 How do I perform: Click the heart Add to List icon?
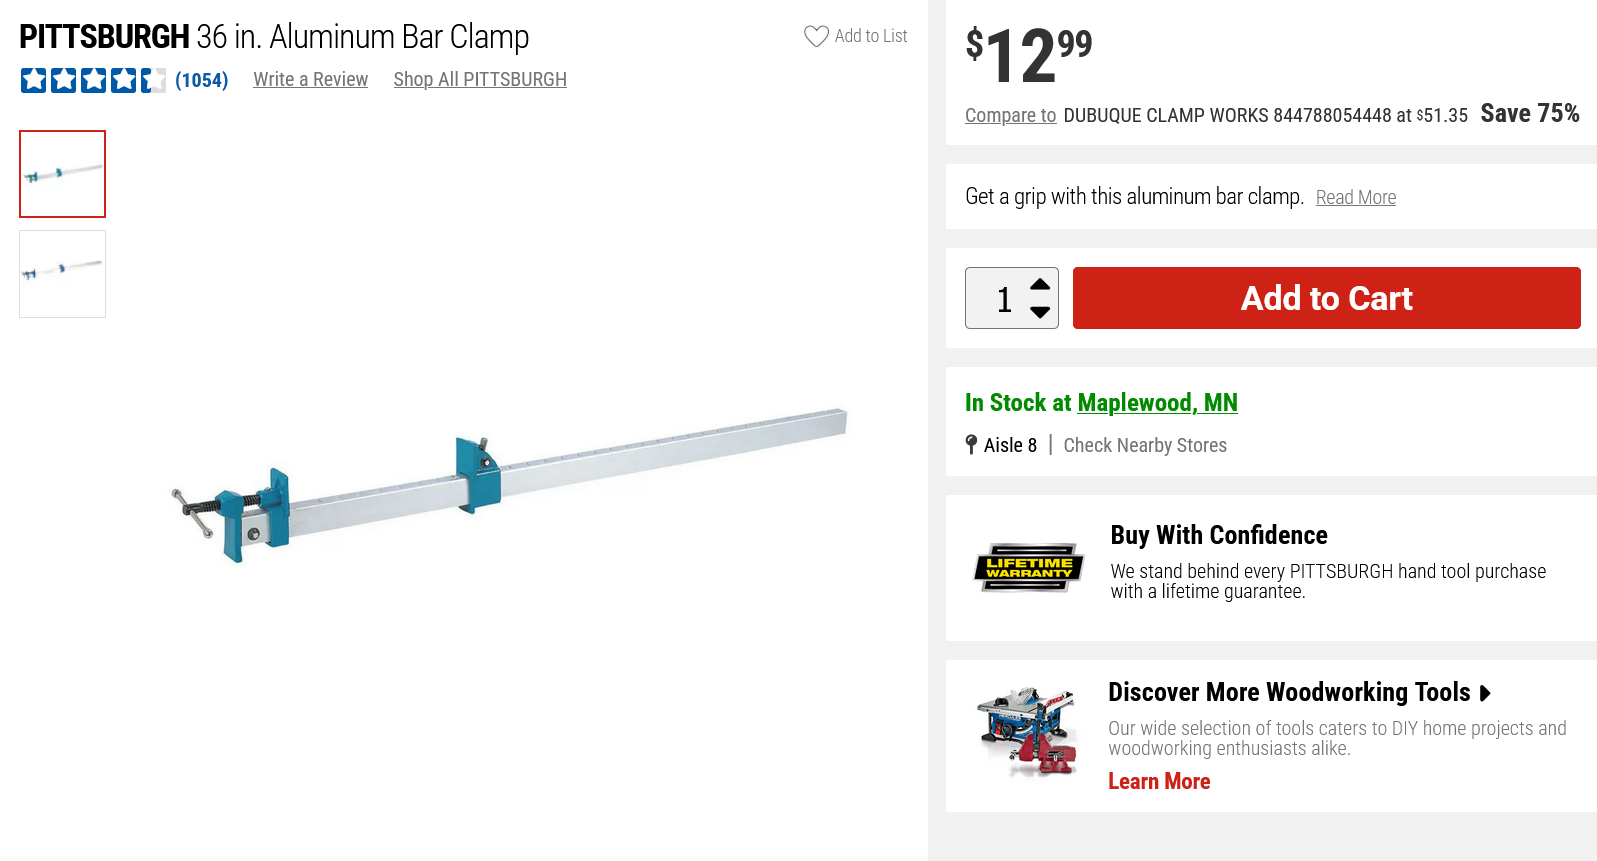tap(816, 36)
